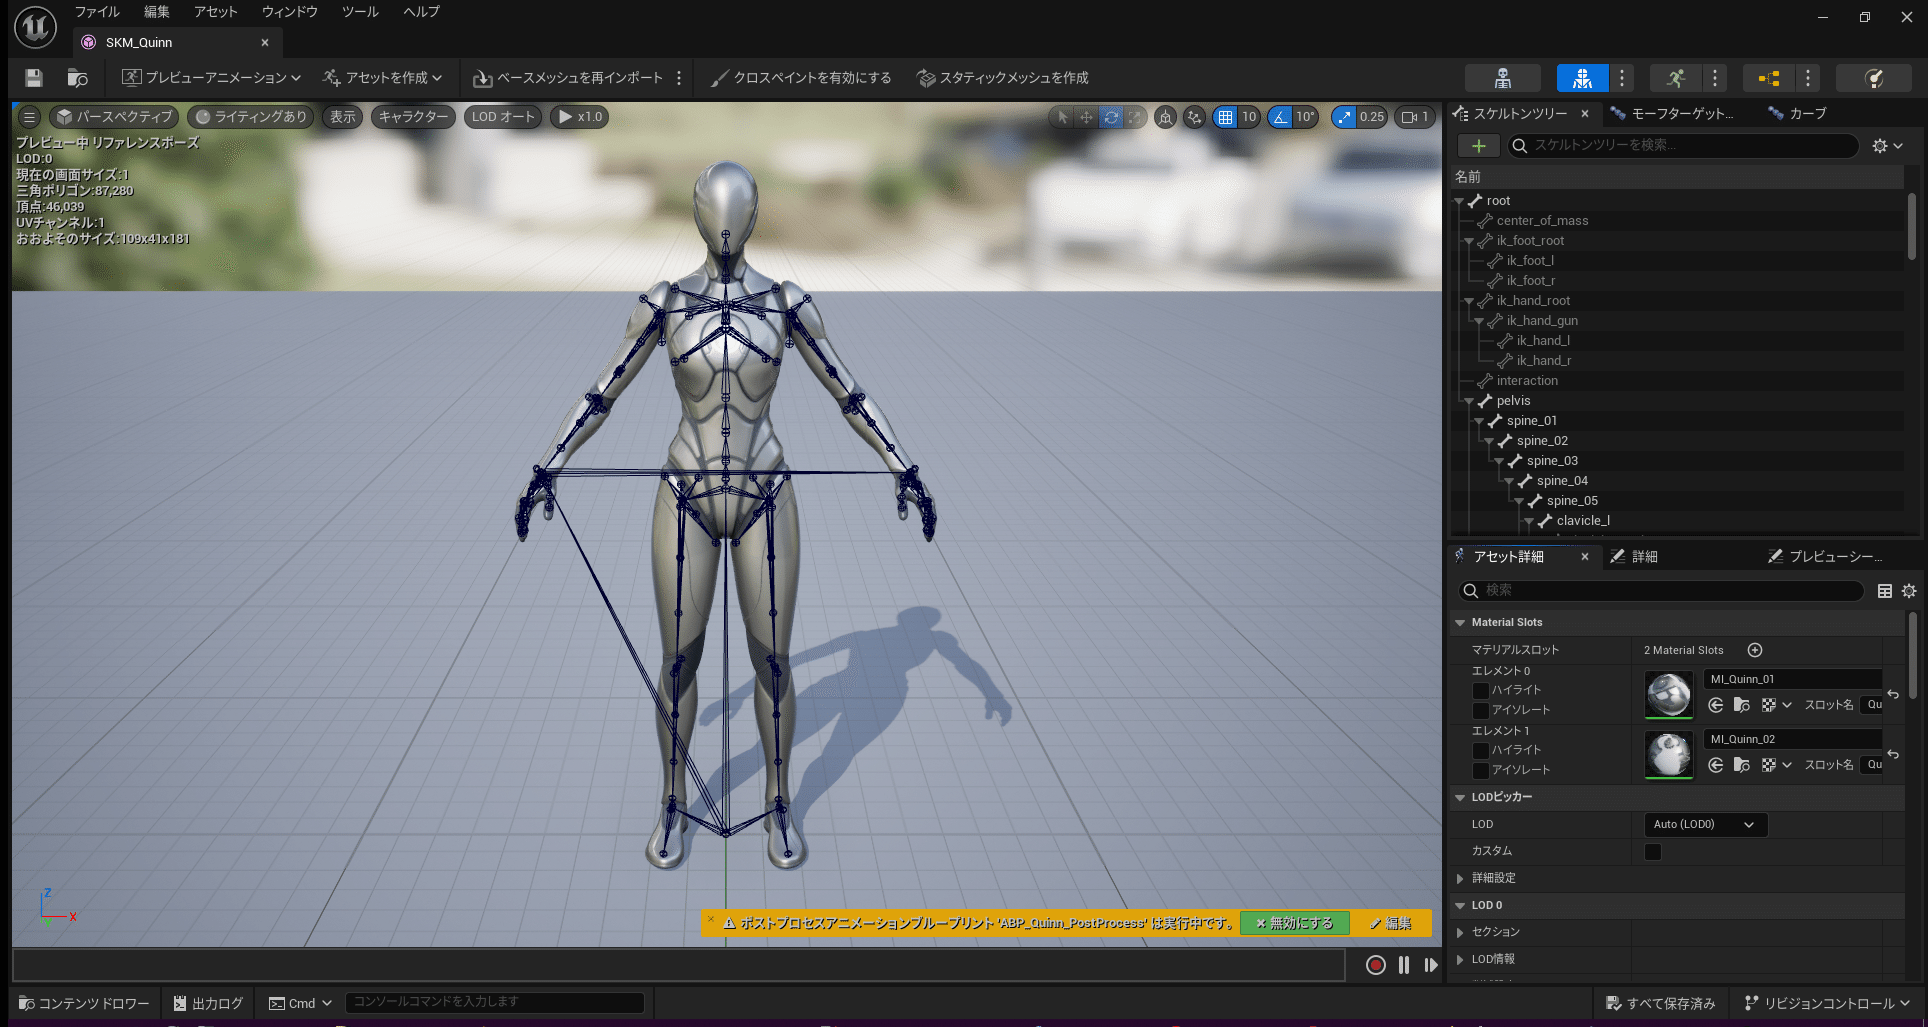Toggle rotation snapping angle icon
The height and width of the screenshot is (1027, 1928).
(1280, 117)
